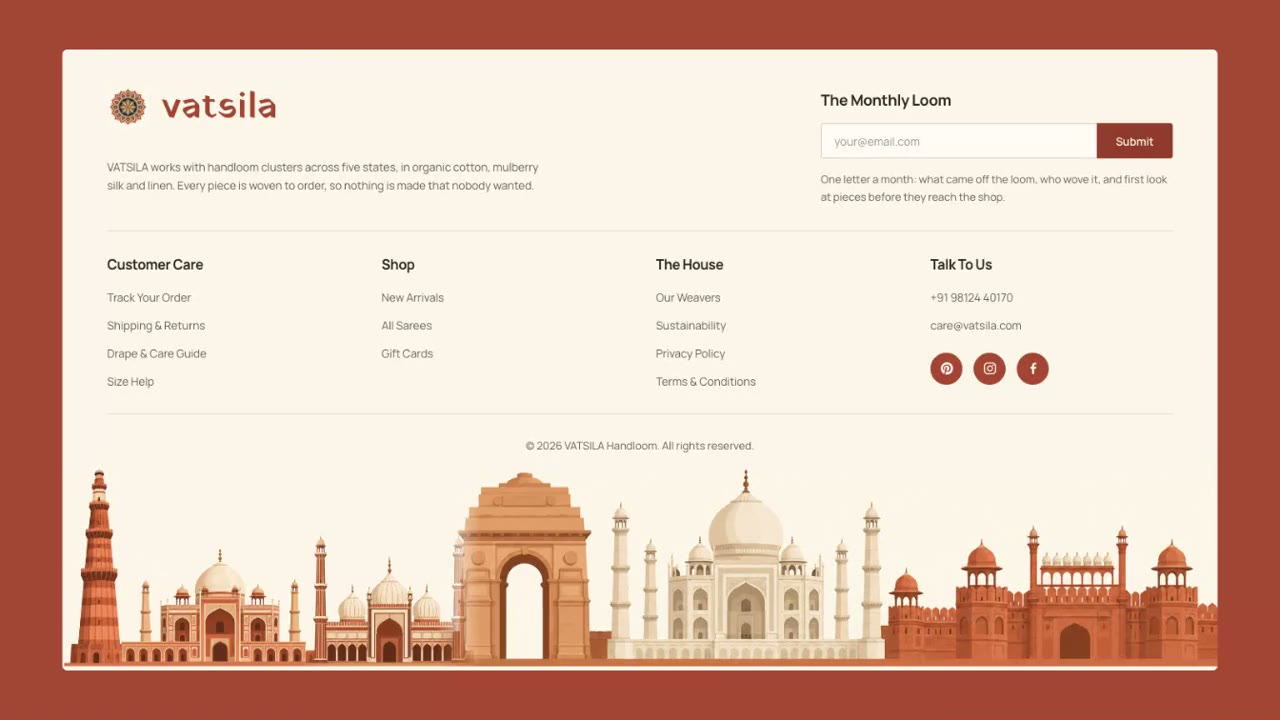Viewport: 1280px width, 720px height.
Task: Open Terms & Conditions
Action: coord(706,382)
